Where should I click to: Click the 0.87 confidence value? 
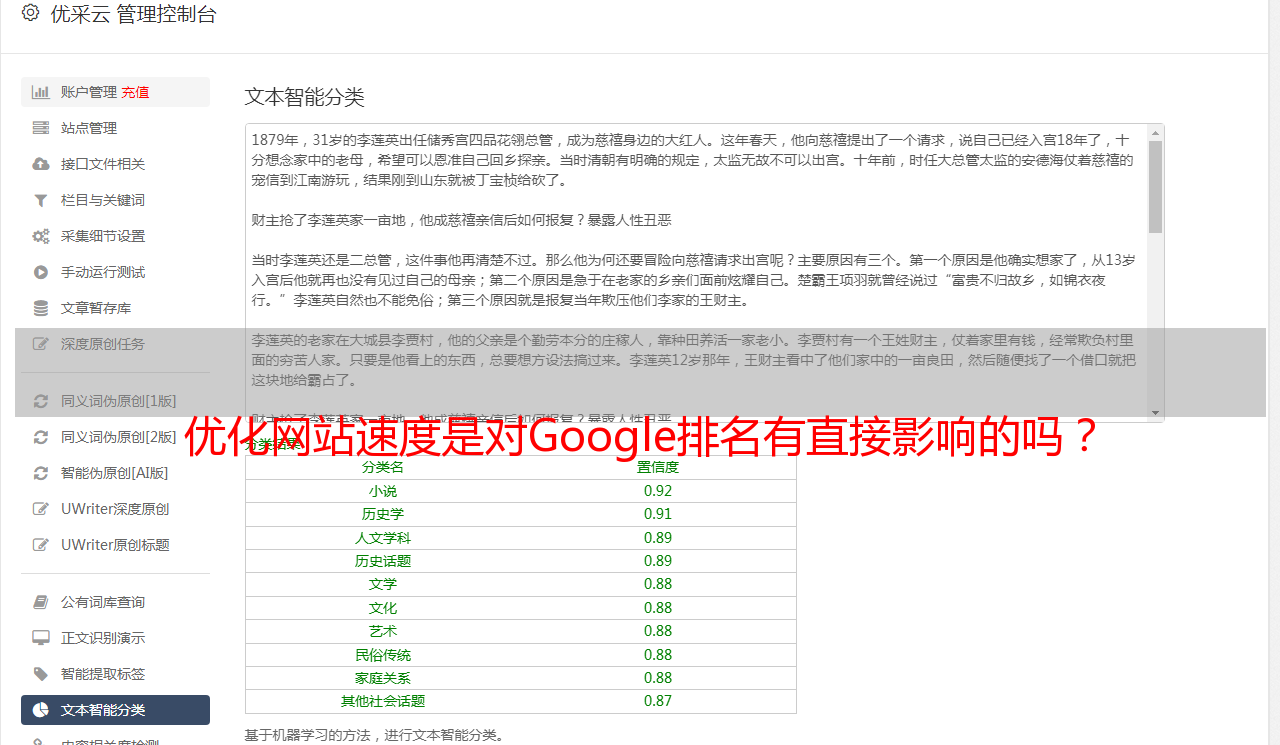coord(658,701)
